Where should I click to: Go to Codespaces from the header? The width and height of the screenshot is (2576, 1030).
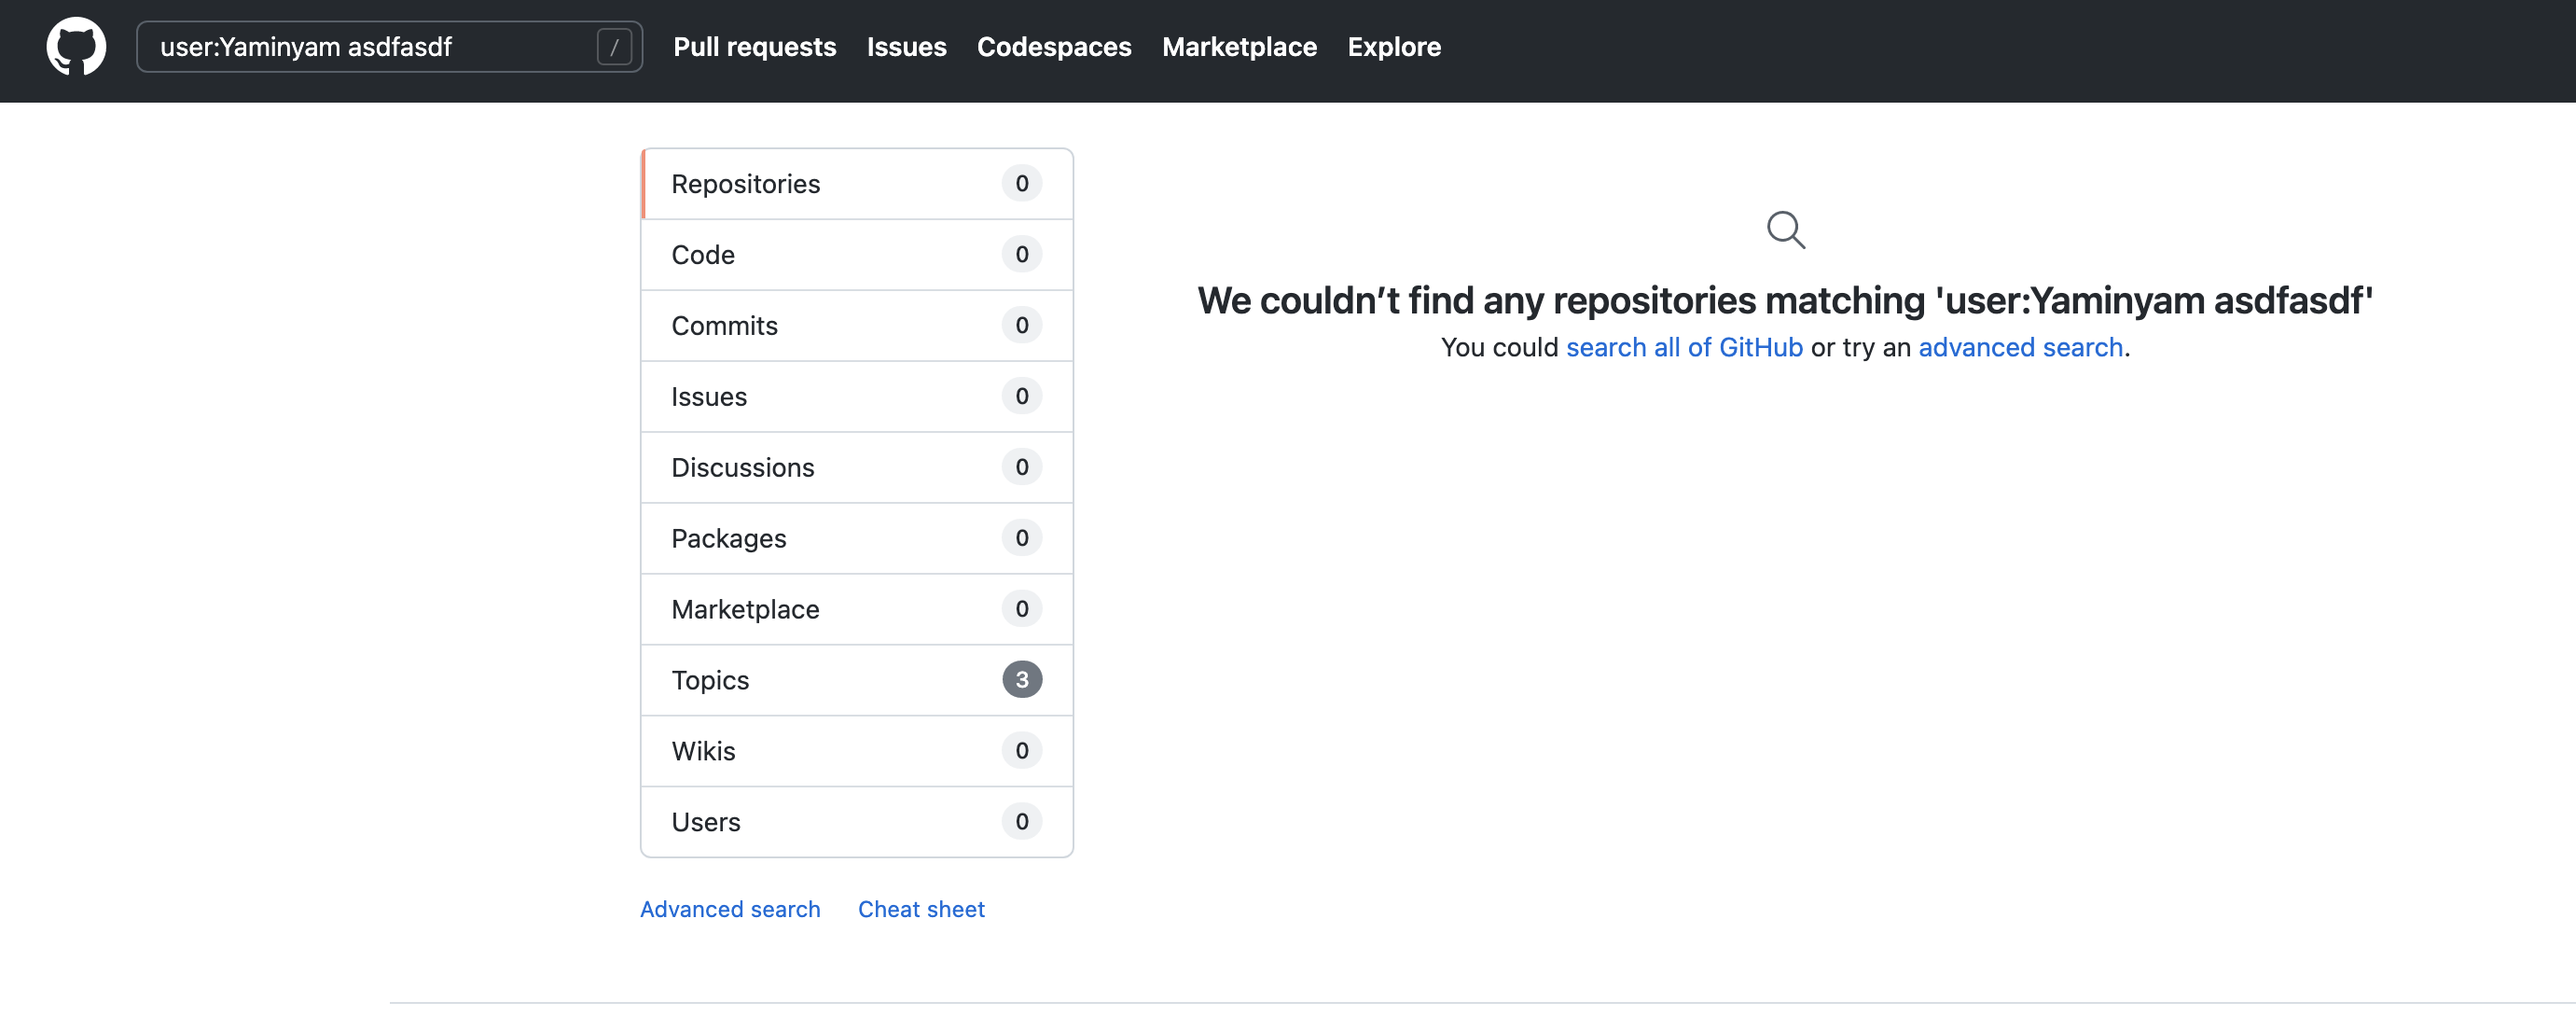tap(1053, 47)
